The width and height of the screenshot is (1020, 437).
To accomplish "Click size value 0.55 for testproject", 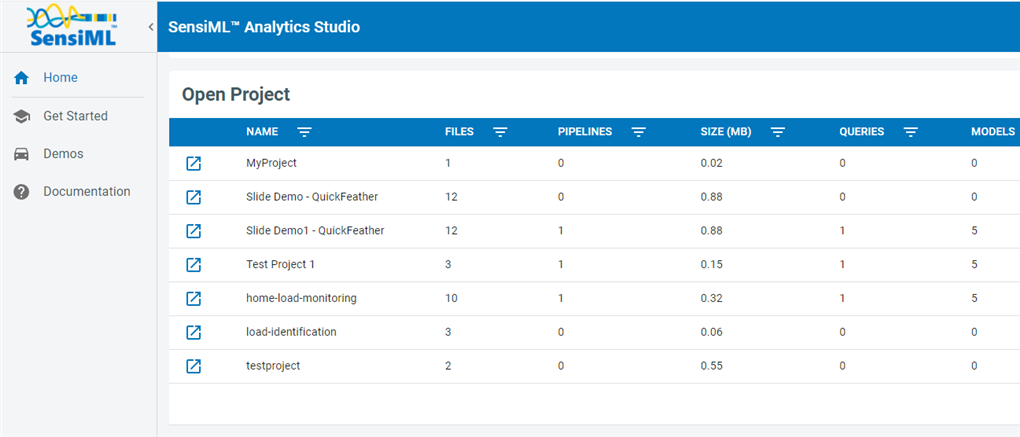I will pos(711,366).
